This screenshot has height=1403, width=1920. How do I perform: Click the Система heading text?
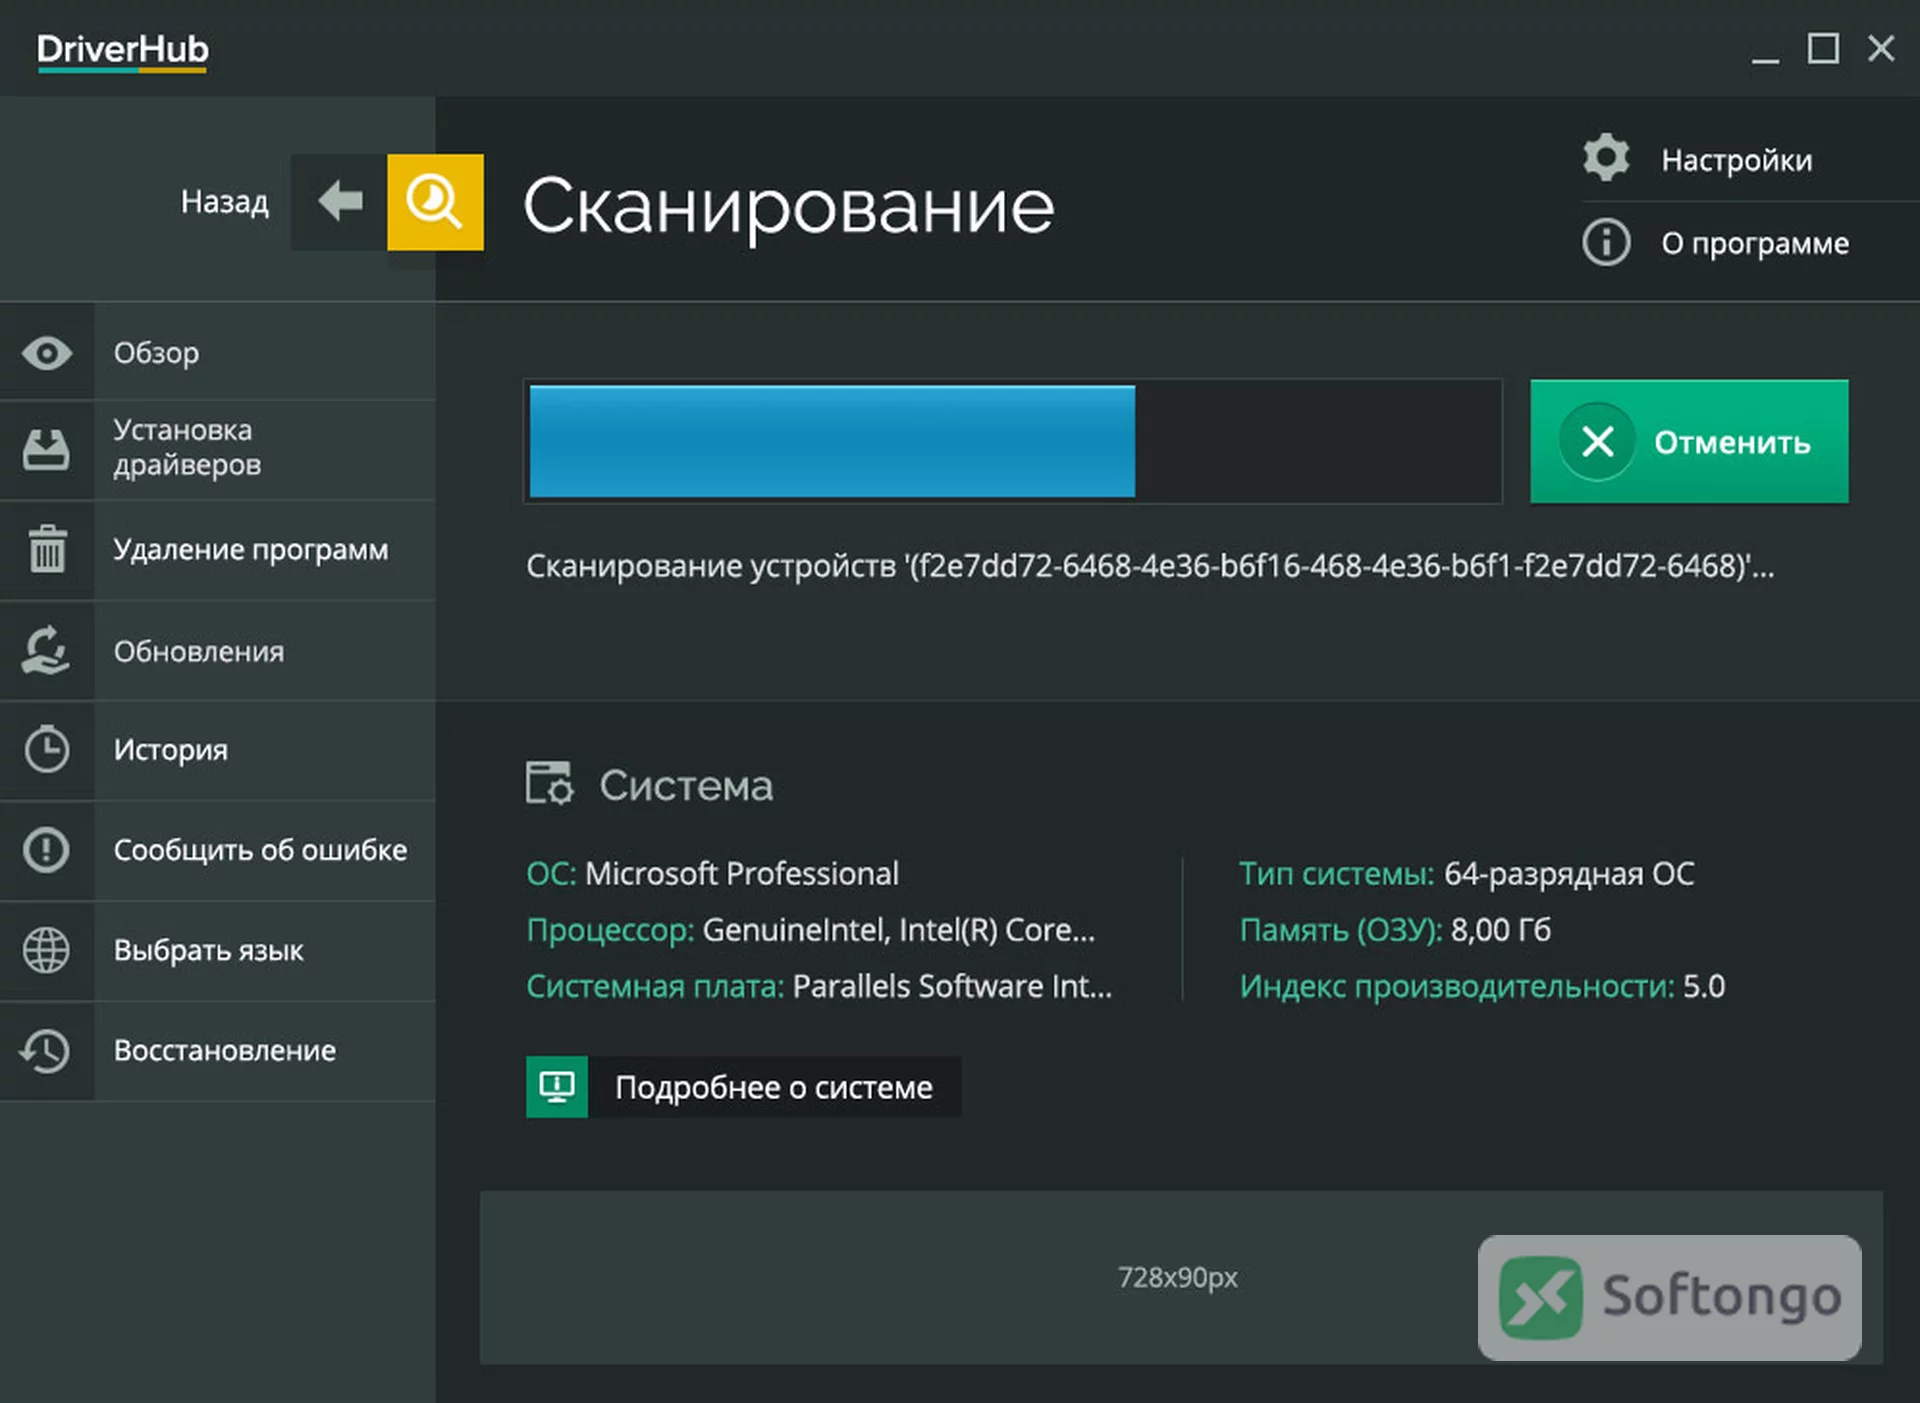point(686,785)
